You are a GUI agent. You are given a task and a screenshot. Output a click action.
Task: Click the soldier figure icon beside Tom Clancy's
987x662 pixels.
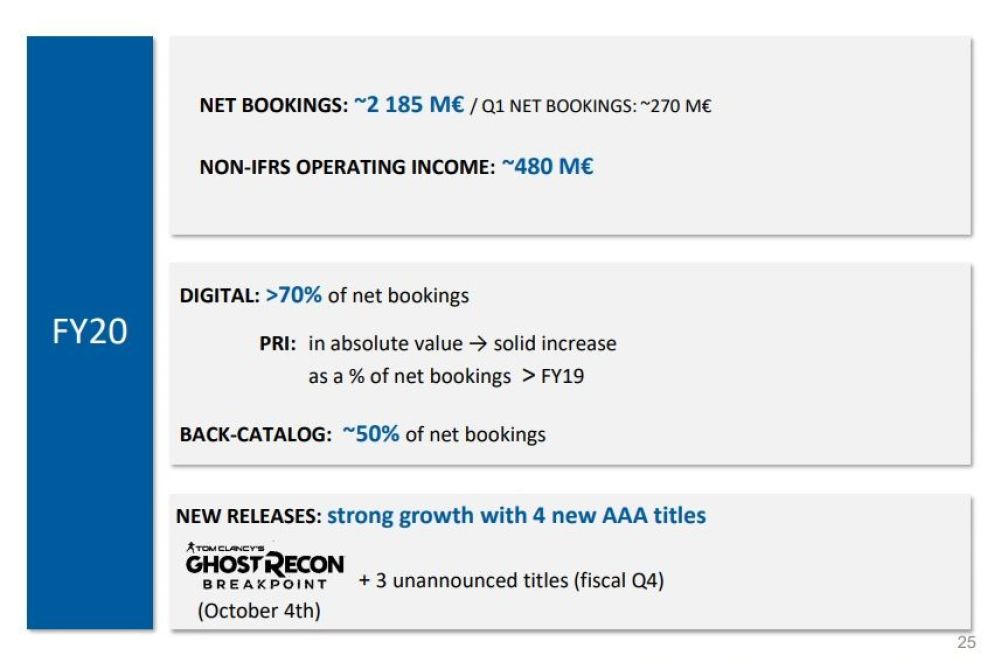point(193,547)
